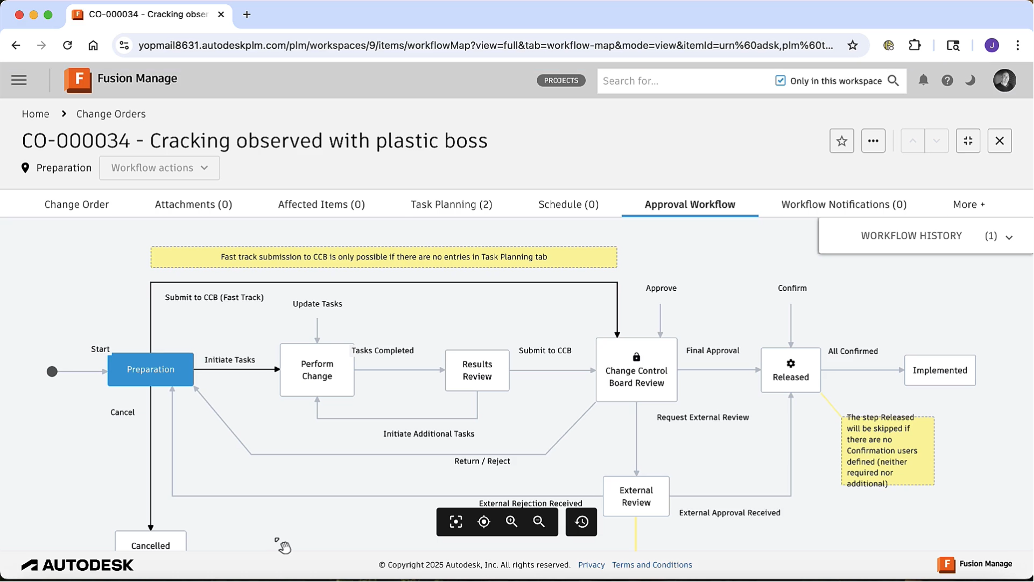
Task: Zoom out of the workflow map
Action: (539, 522)
